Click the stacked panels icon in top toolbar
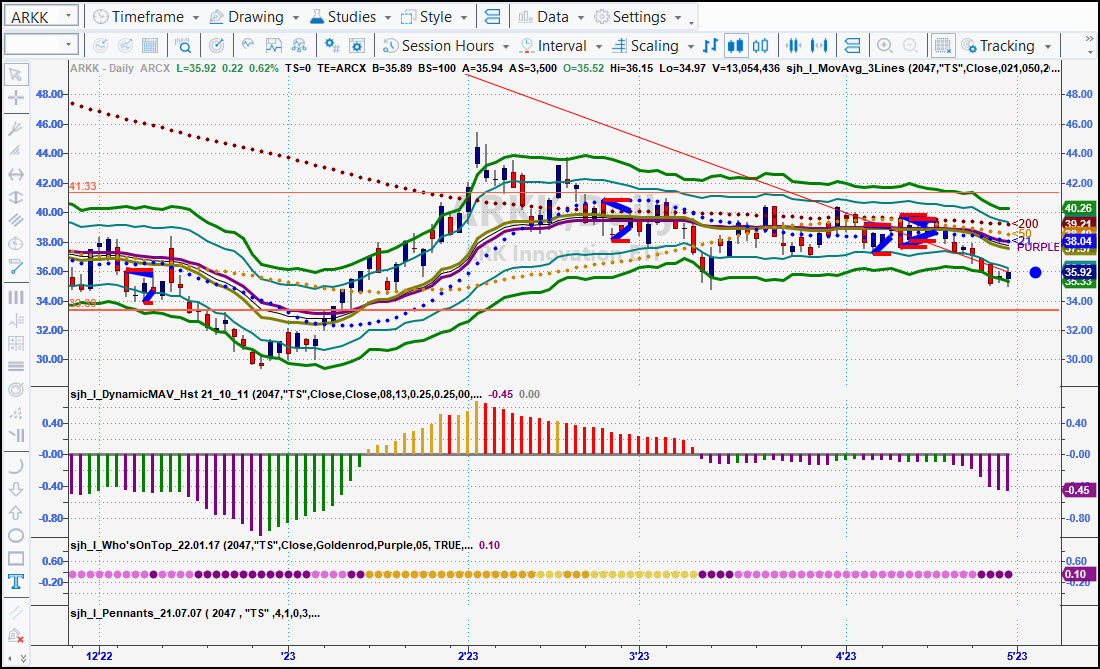Viewport: 1100px width, 669px height. (493, 16)
